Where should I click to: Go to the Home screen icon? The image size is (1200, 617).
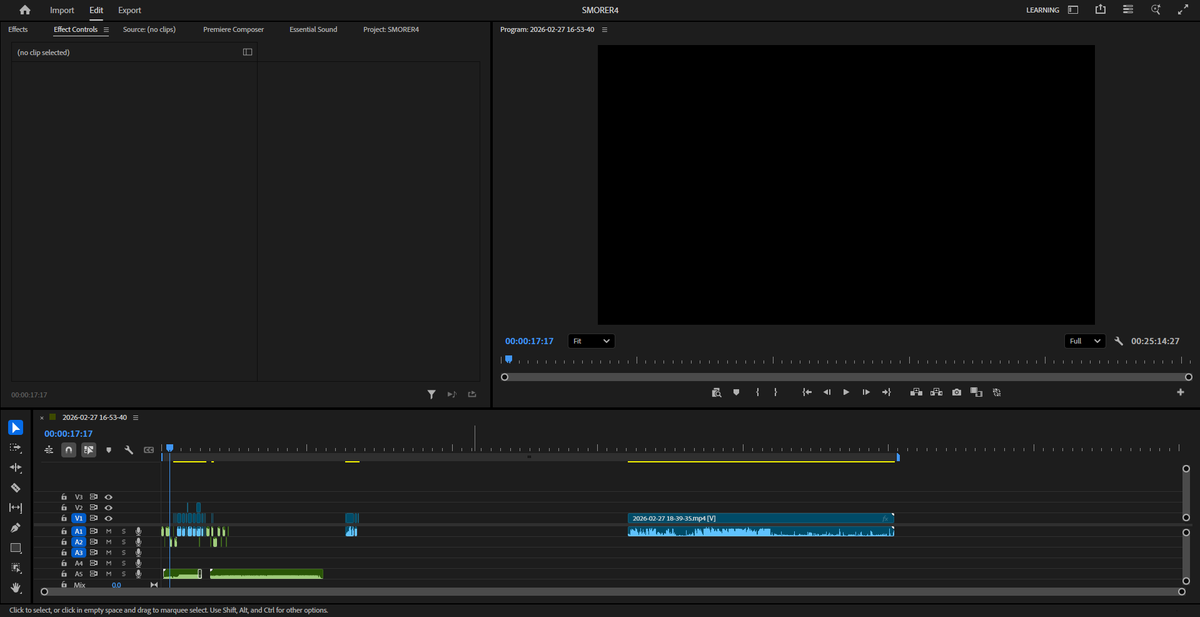pyautogui.click(x=25, y=10)
